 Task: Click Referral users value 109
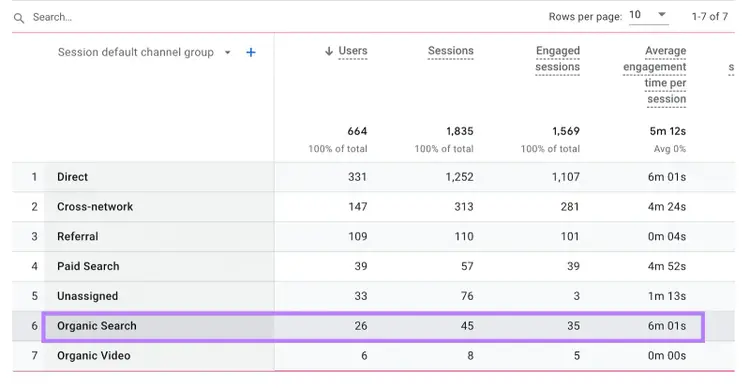[x=358, y=236]
